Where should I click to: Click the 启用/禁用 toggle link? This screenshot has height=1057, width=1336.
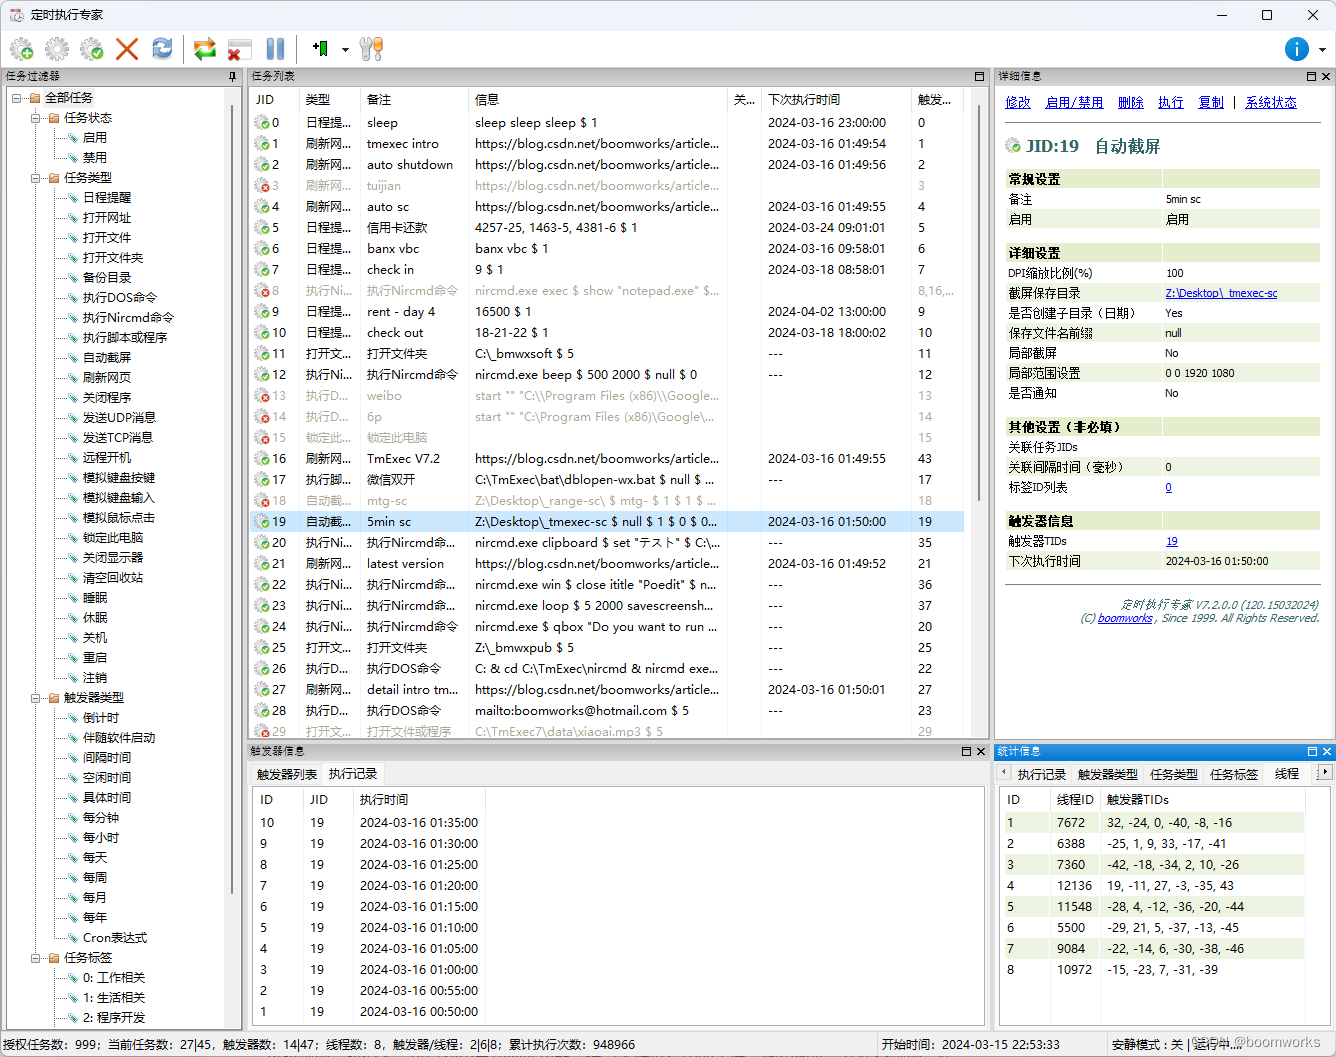tap(1074, 103)
